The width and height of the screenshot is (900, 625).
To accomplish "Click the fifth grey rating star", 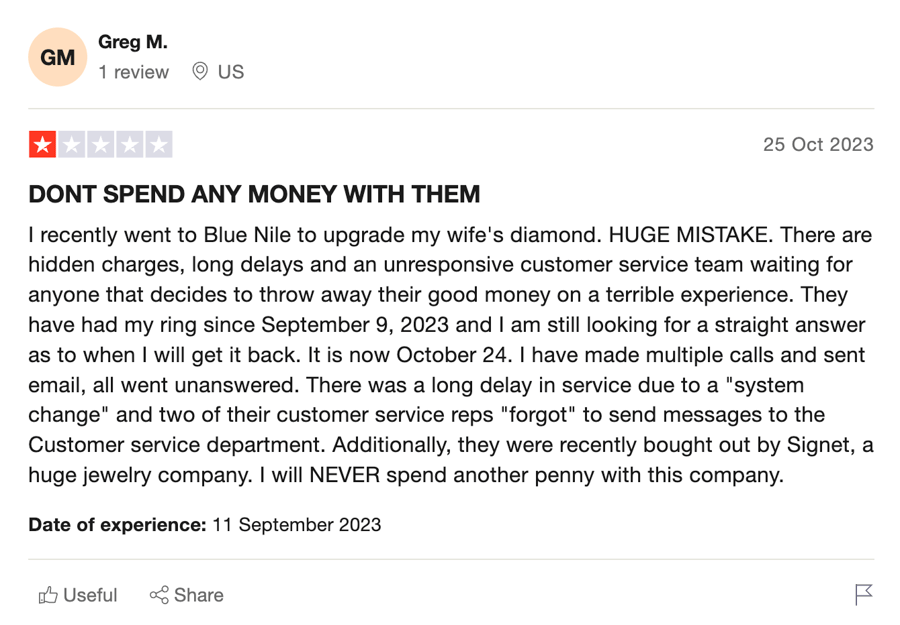I will pyautogui.click(x=159, y=145).
